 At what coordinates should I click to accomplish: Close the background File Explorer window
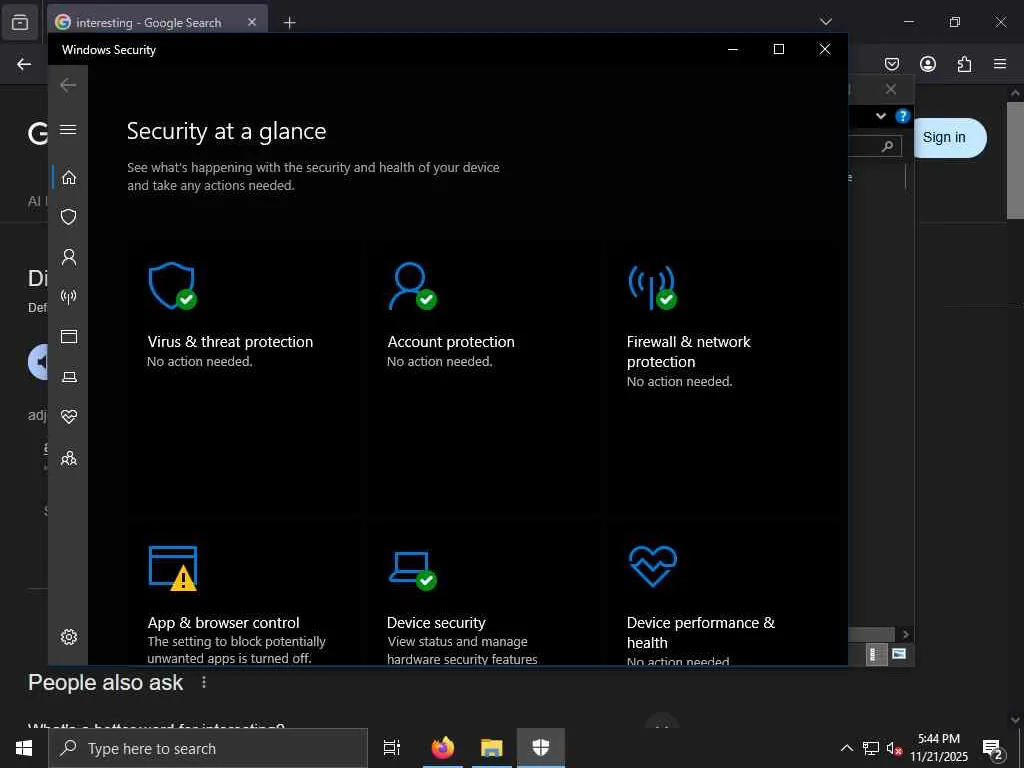[891, 89]
